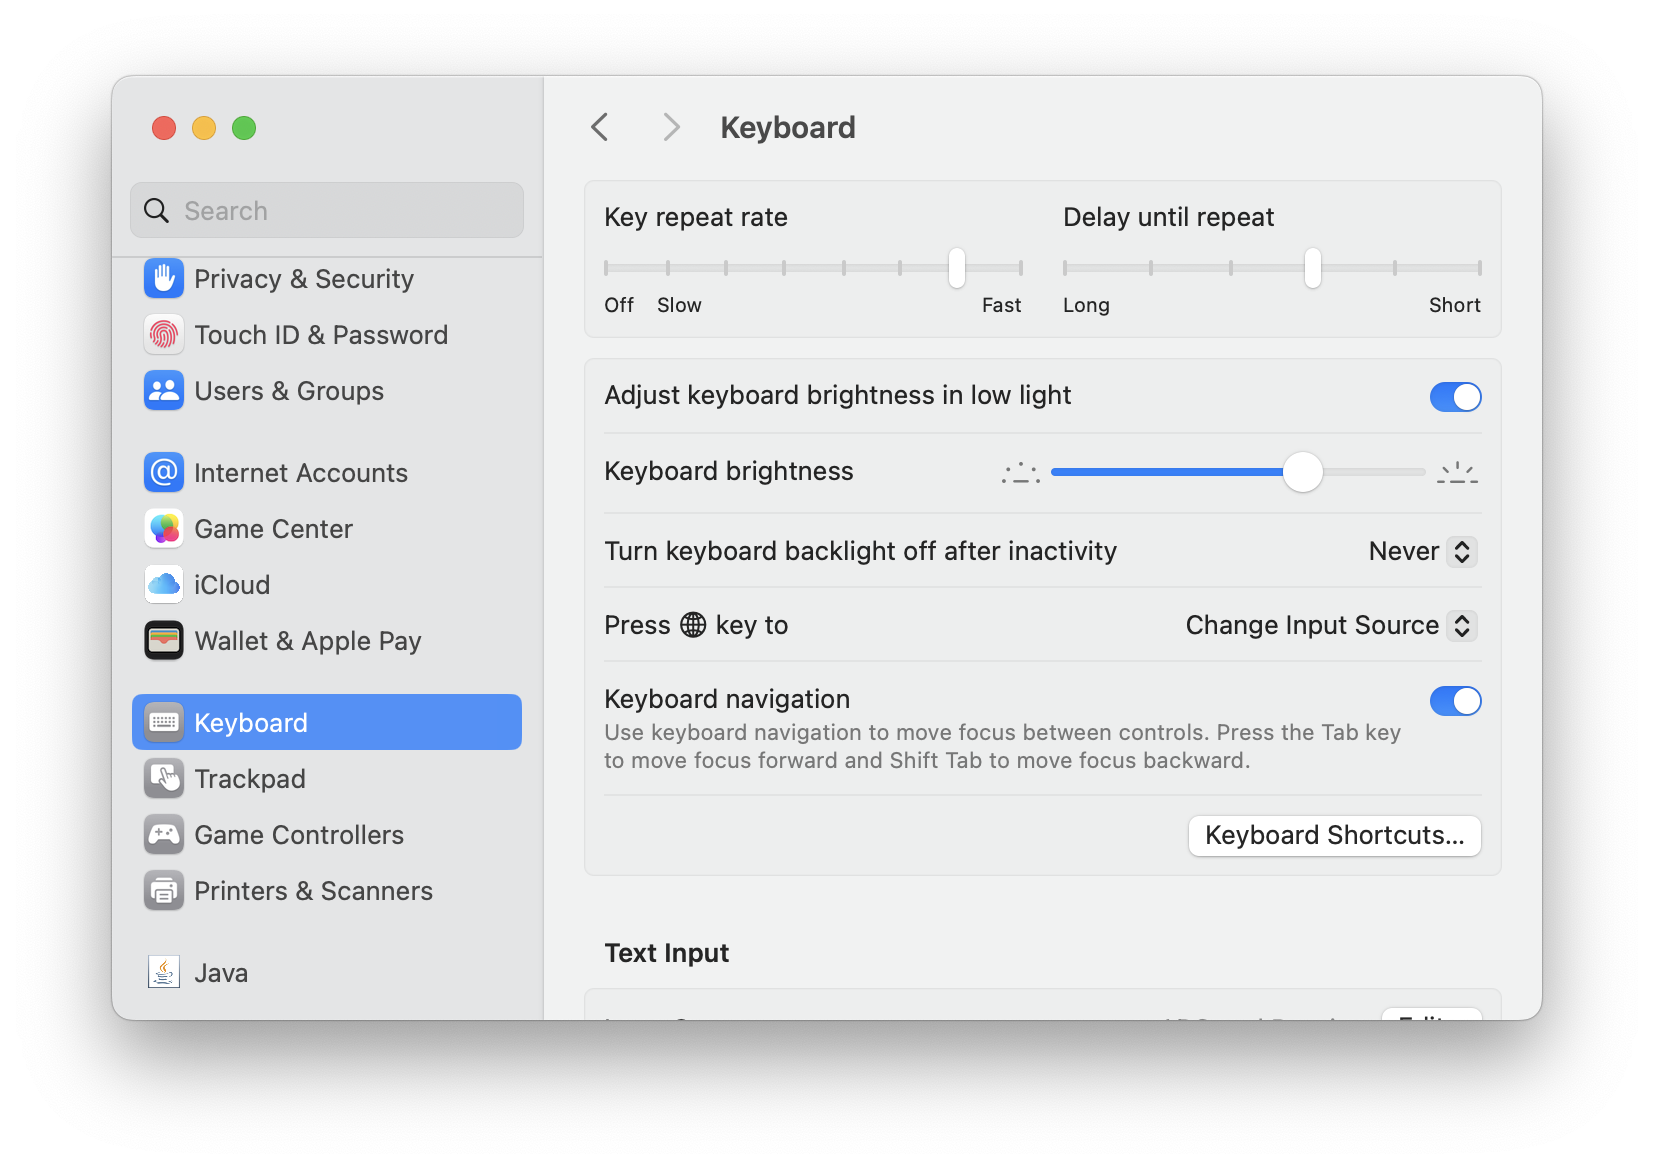
Task: Open the Java preference pane
Action: coord(327,972)
